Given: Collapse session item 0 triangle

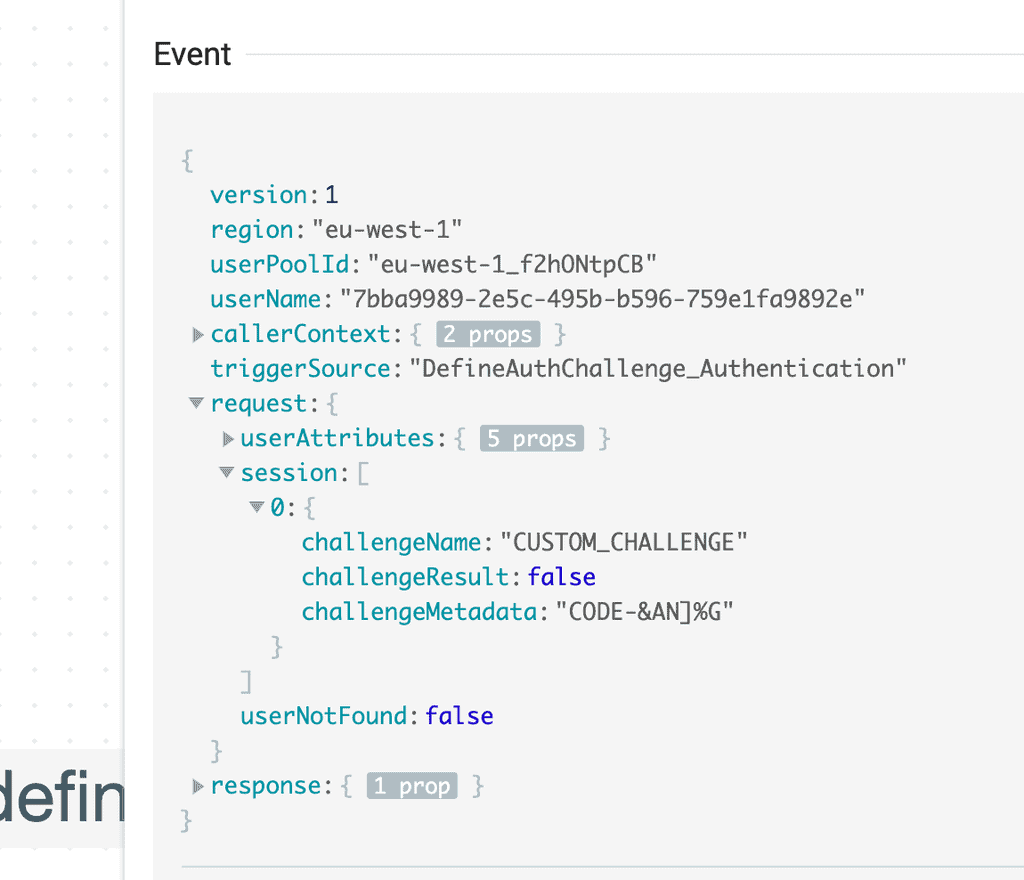Looking at the screenshot, I should (258, 508).
